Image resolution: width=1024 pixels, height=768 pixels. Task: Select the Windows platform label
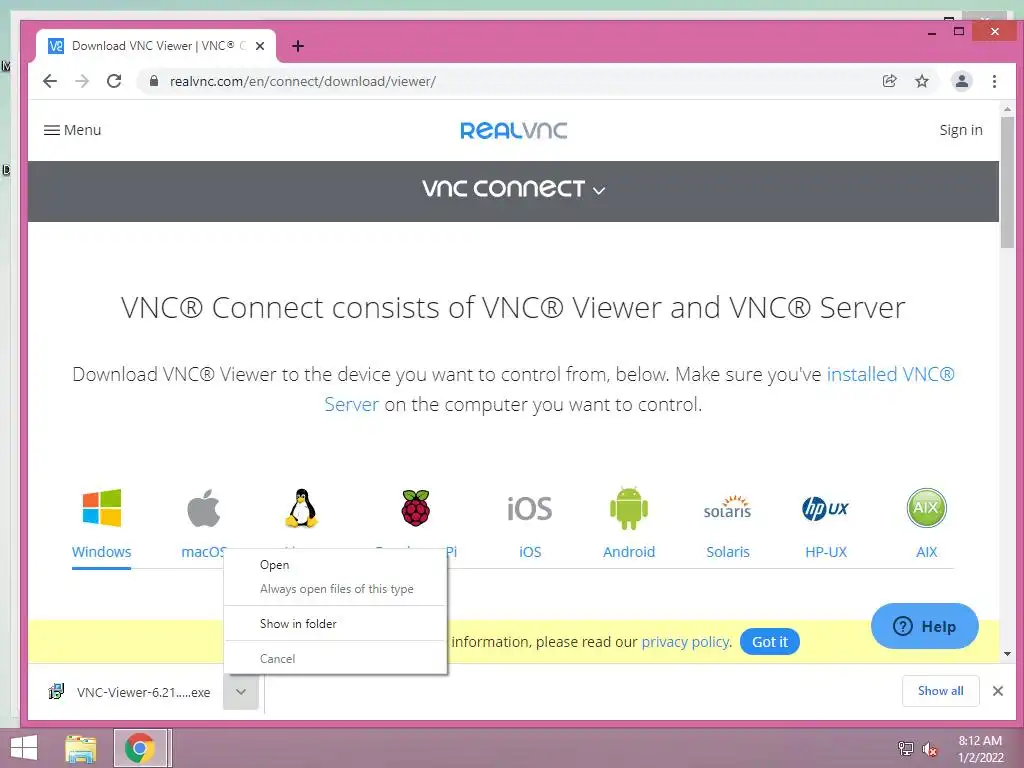click(x=101, y=552)
